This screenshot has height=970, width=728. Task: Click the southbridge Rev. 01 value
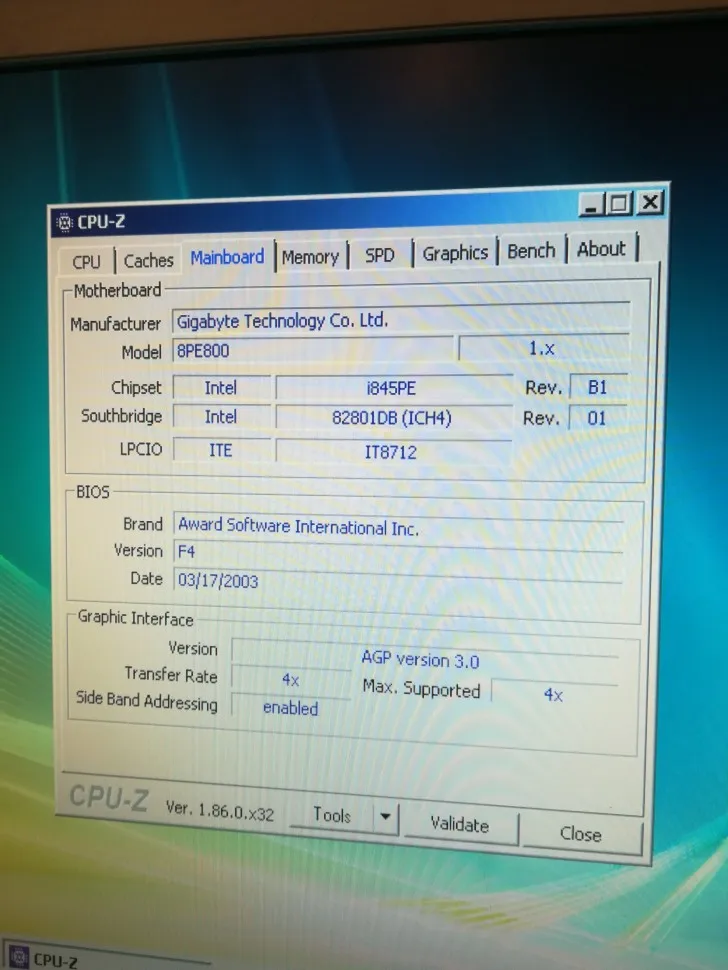tap(598, 418)
